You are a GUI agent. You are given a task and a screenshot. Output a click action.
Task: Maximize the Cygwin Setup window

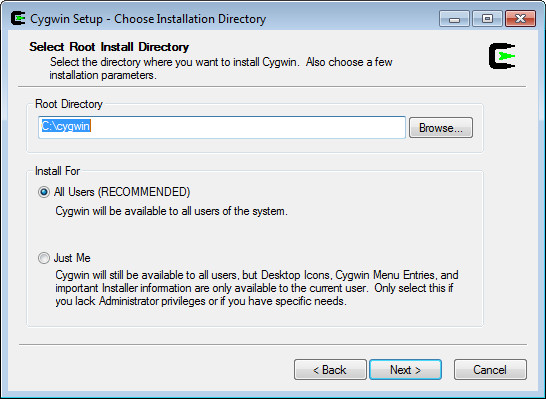487,18
